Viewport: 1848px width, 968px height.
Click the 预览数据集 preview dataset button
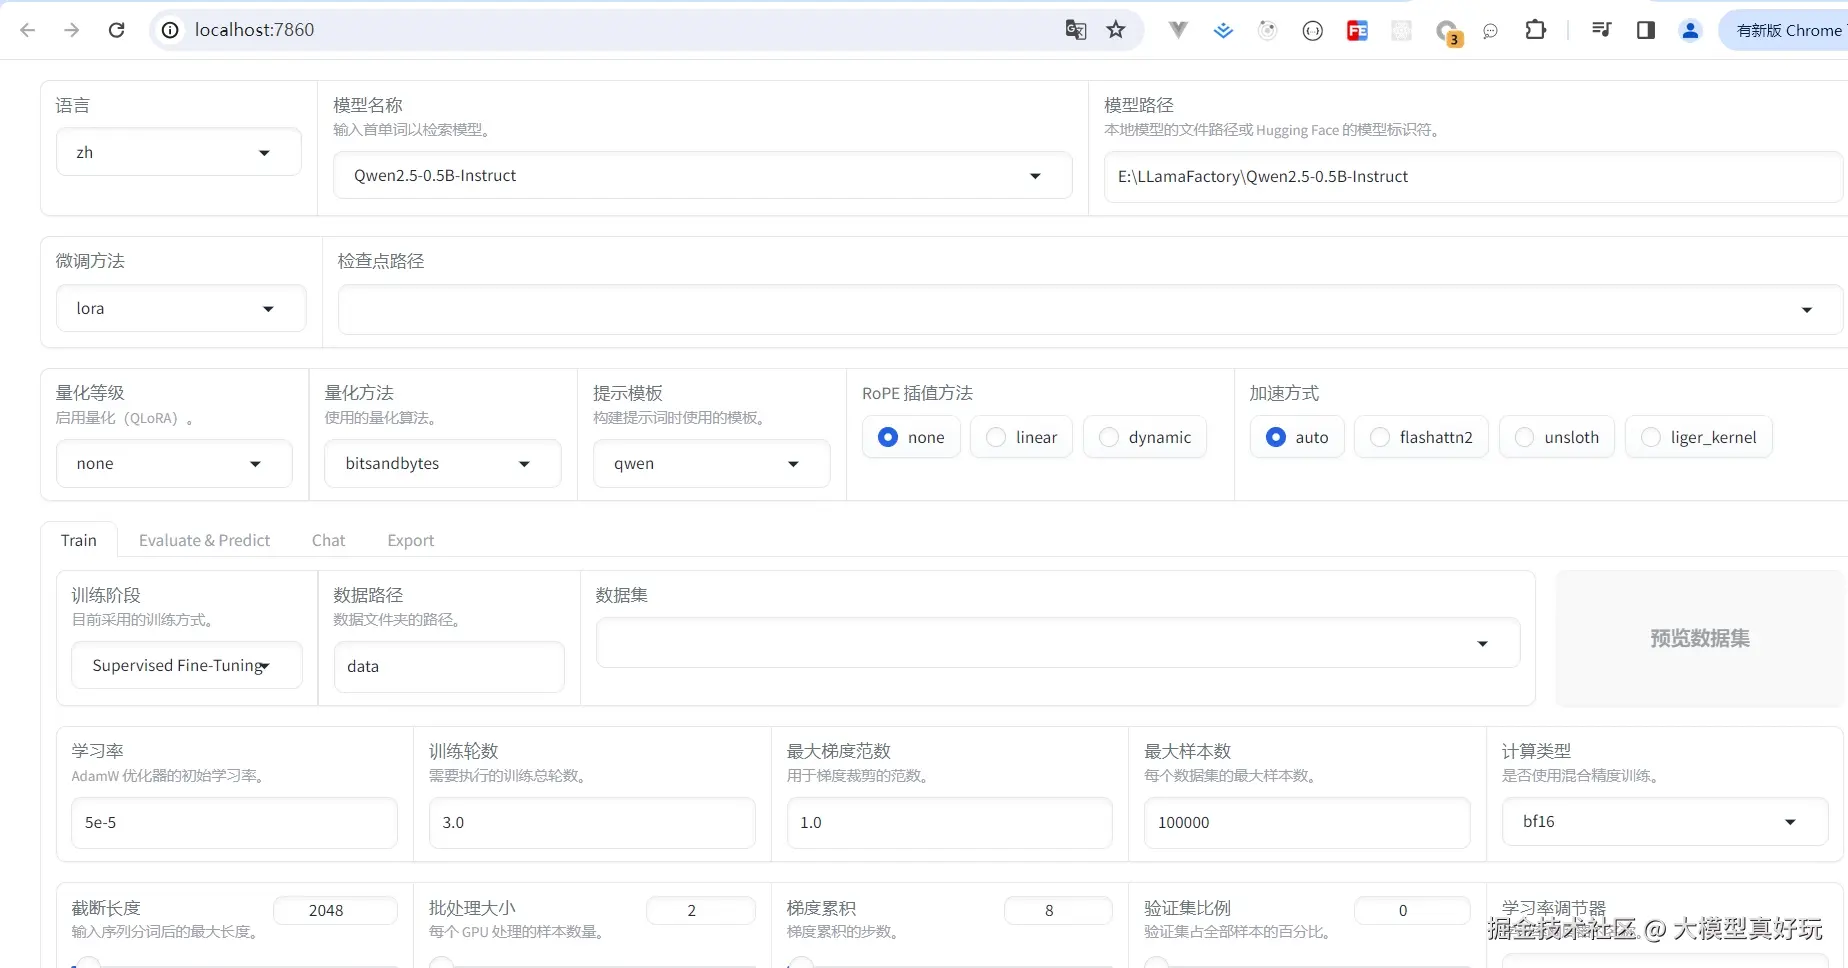[1699, 638]
